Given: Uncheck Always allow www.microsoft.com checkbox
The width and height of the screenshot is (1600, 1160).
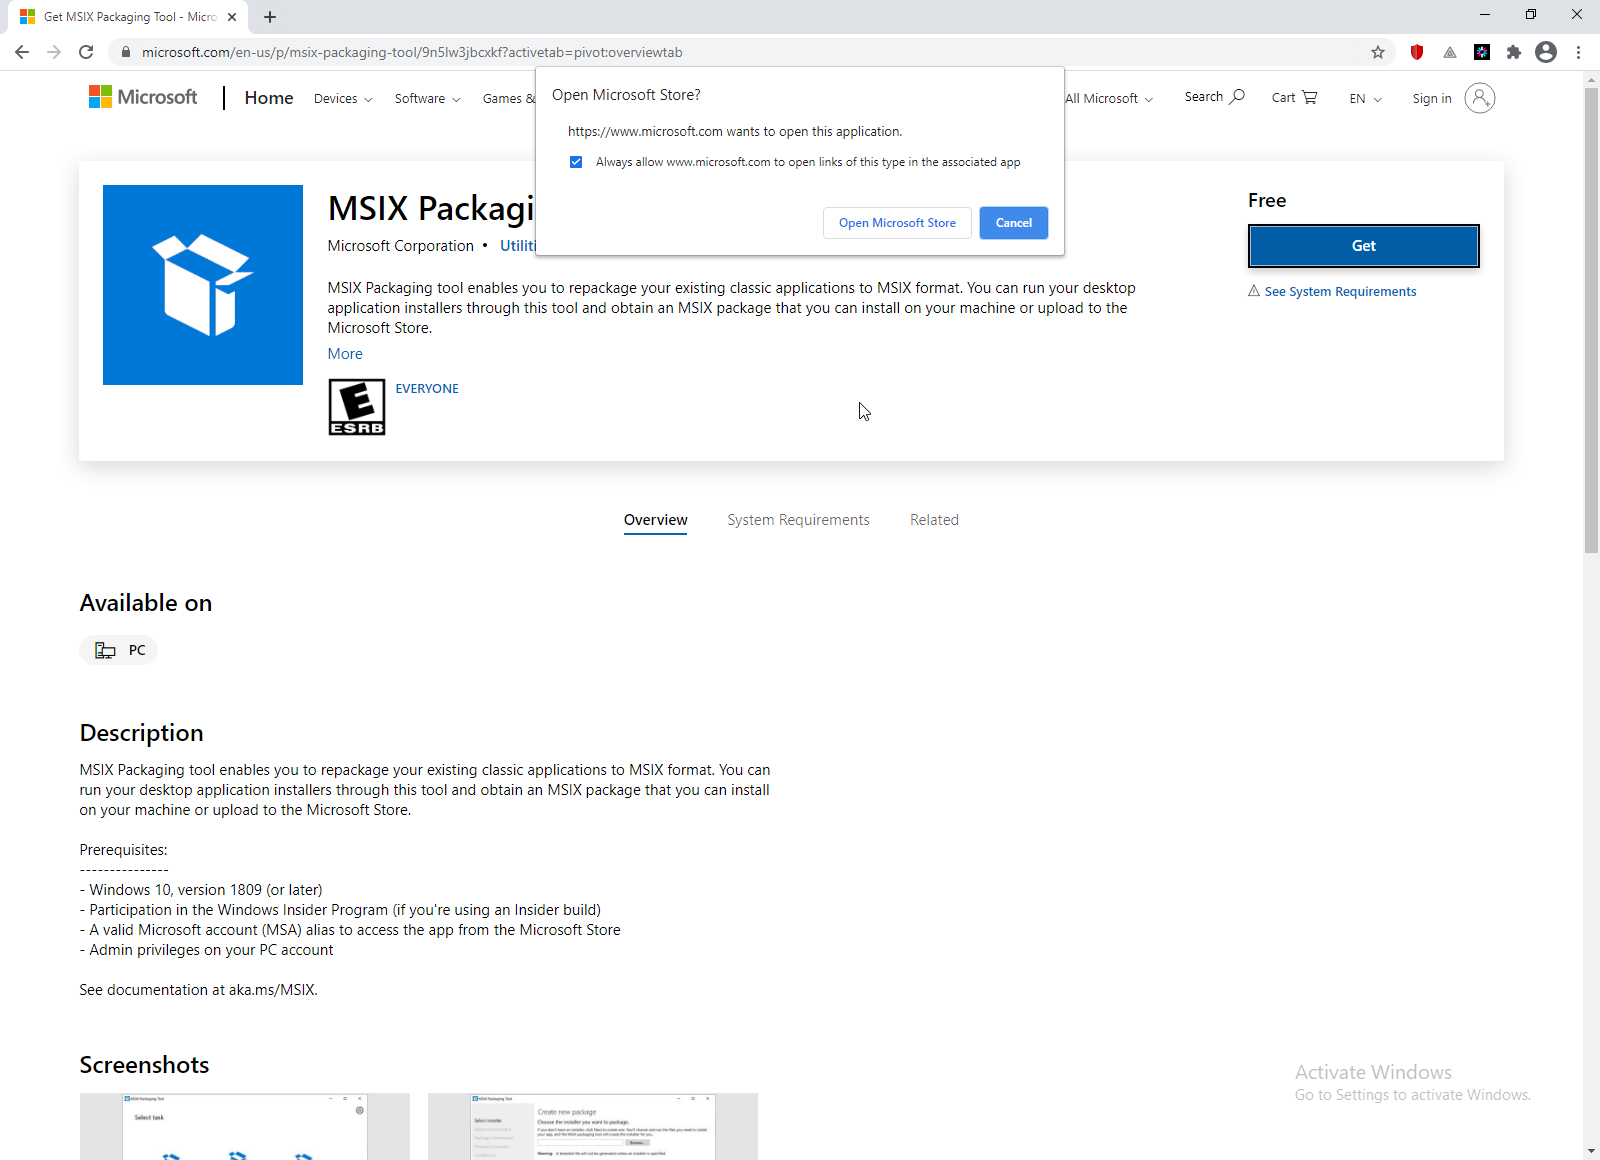Looking at the screenshot, I should click(576, 162).
